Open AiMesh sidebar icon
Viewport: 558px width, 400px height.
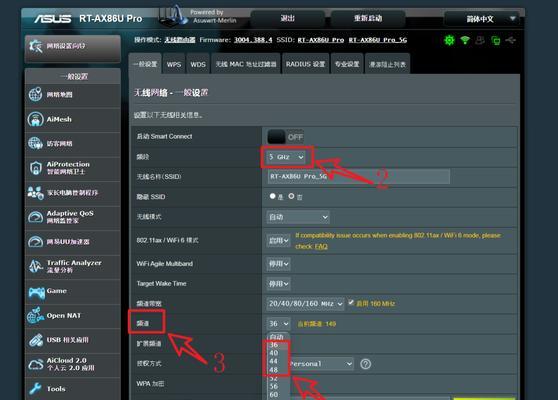[36, 119]
